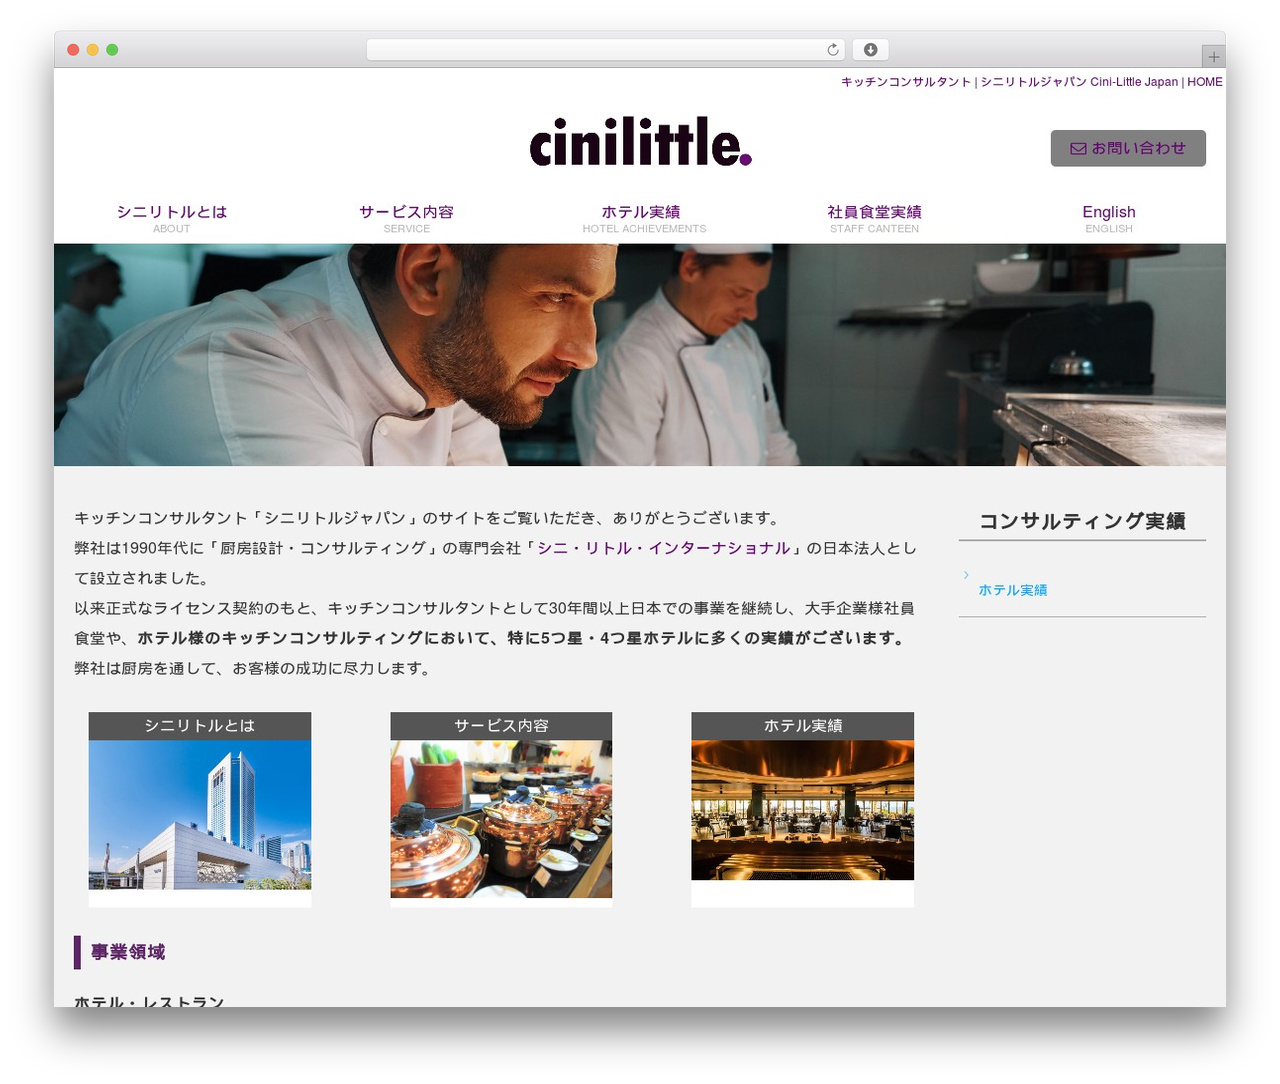Close the browser window with red button
The height and width of the screenshot is (1084, 1280).
click(73, 50)
